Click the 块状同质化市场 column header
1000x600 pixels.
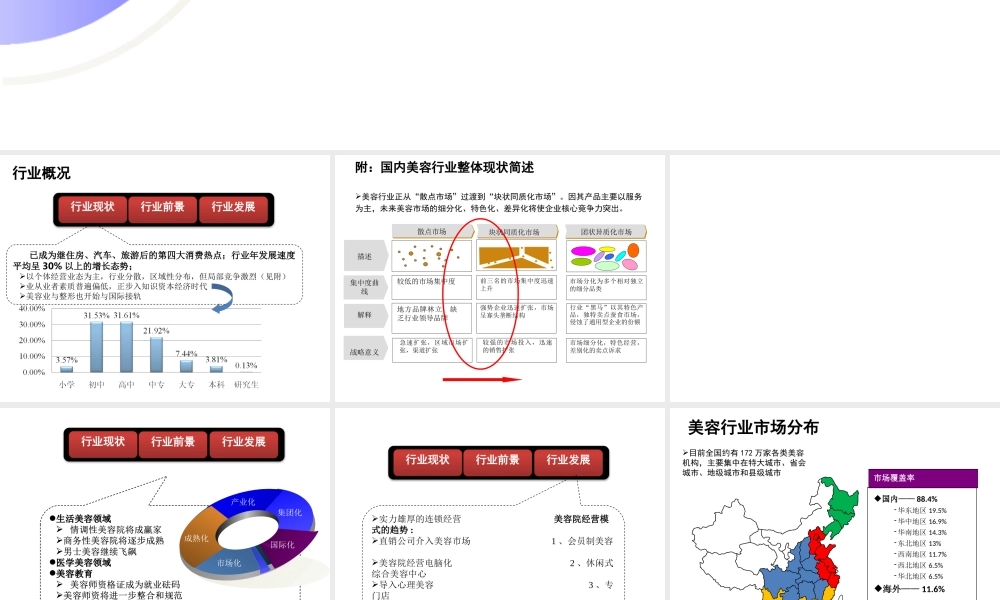pyautogui.click(x=515, y=231)
